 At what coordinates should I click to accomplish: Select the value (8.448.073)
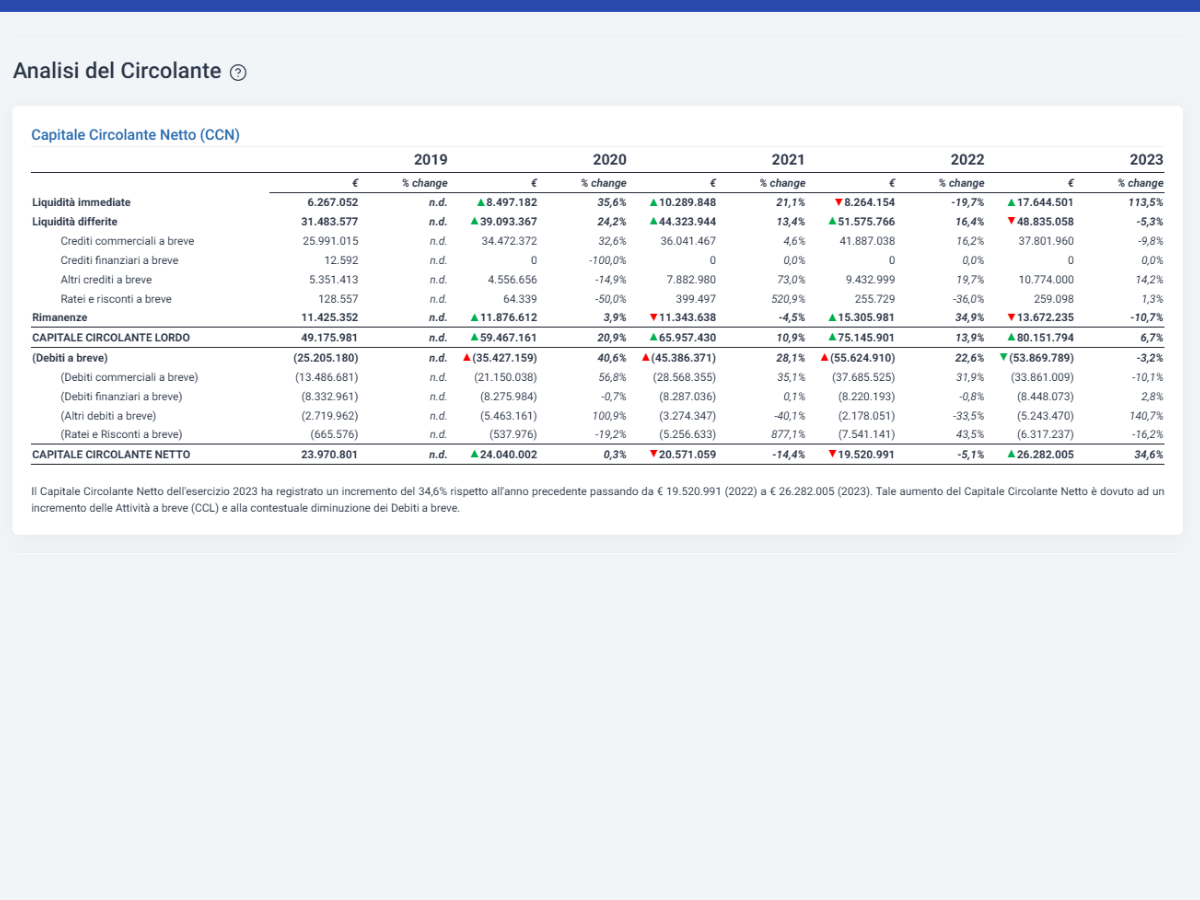1046,396
